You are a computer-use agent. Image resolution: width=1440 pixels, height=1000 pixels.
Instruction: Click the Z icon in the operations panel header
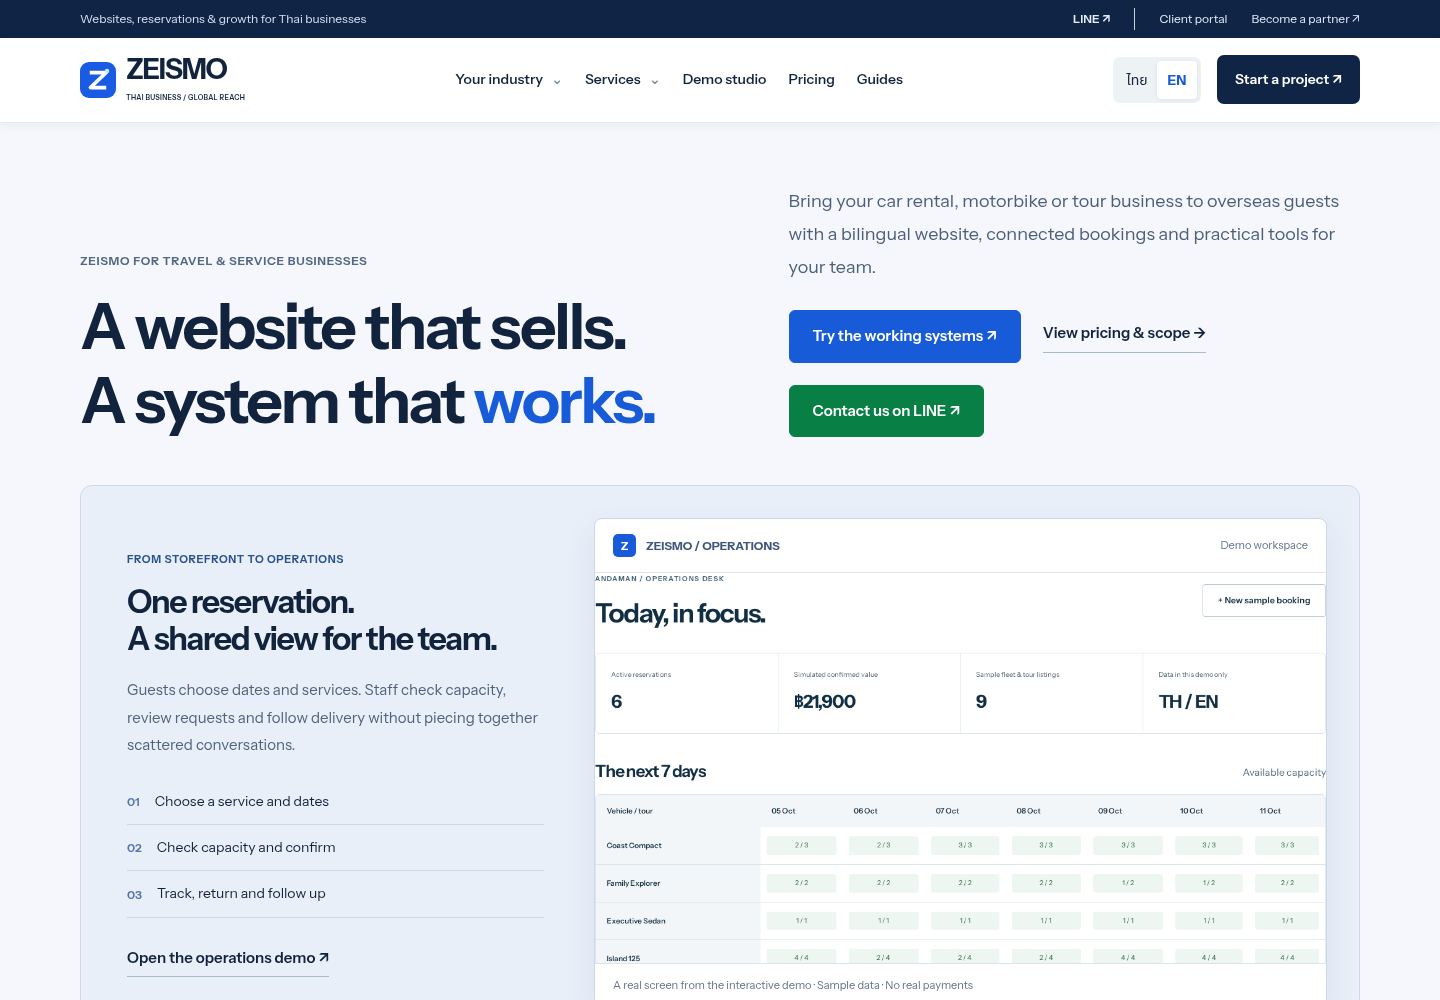[624, 545]
